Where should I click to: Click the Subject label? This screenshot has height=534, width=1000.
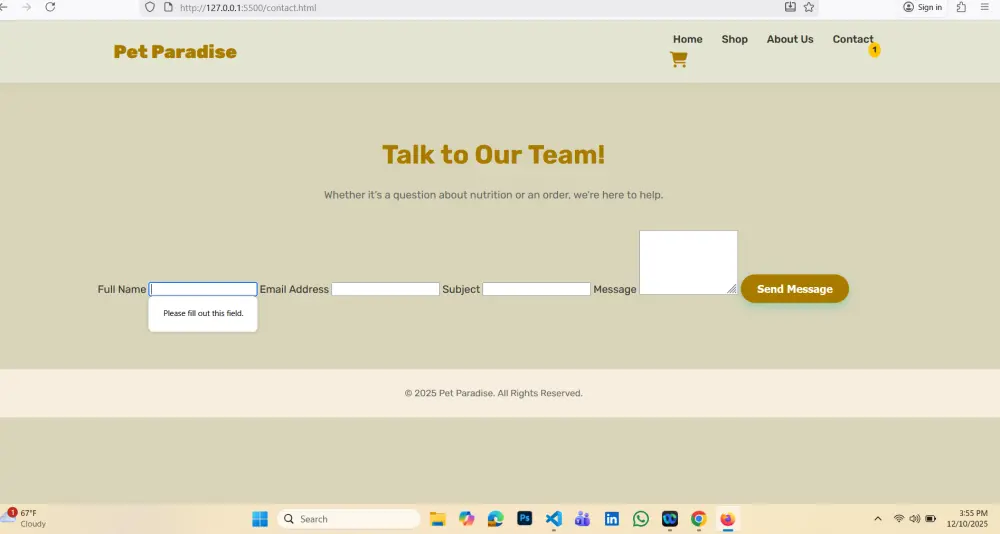[x=460, y=289]
